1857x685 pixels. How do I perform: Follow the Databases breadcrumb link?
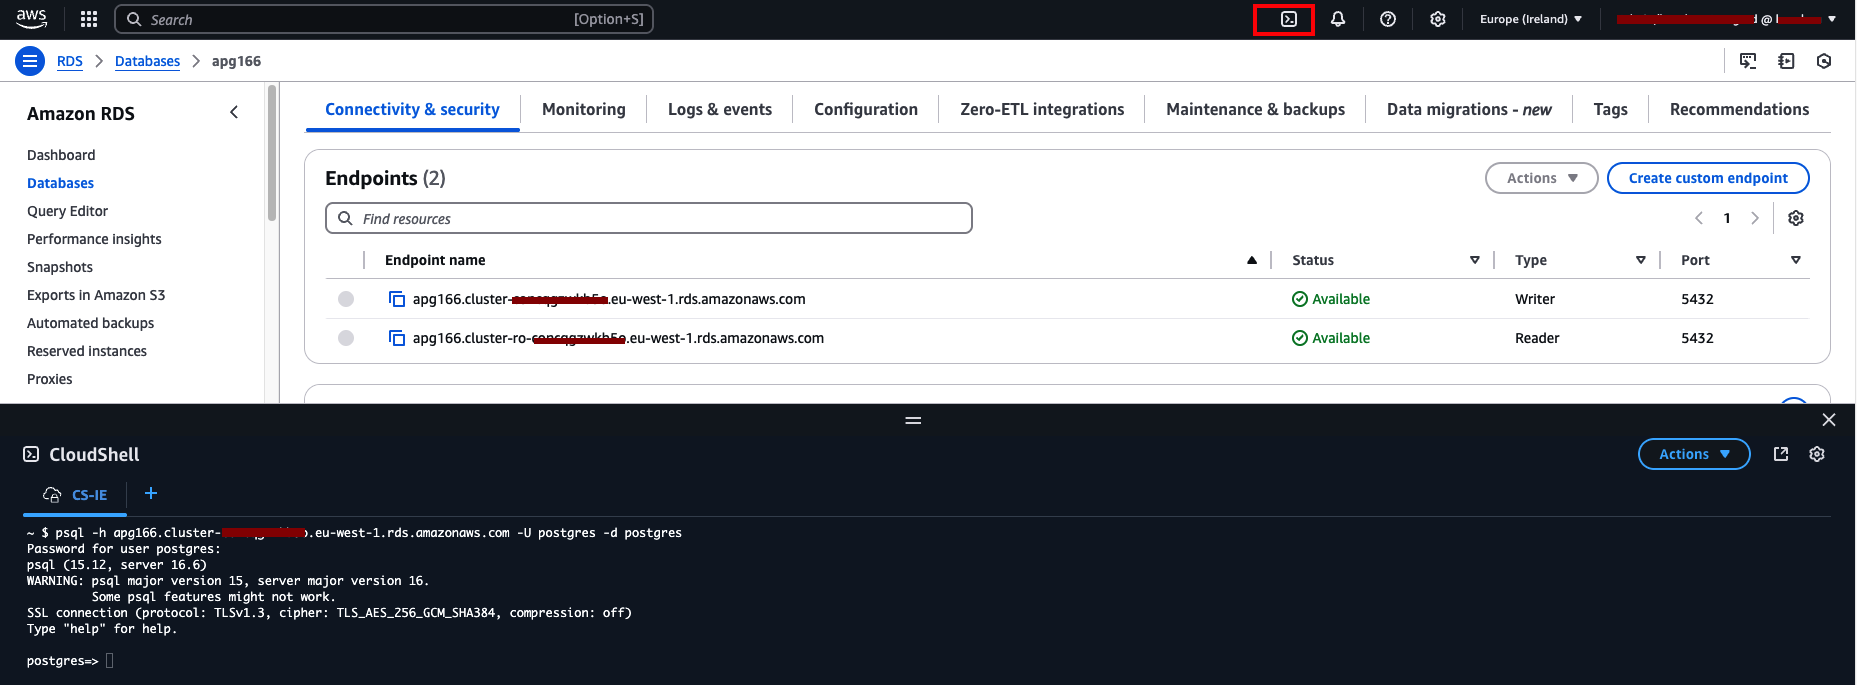pos(147,61)
